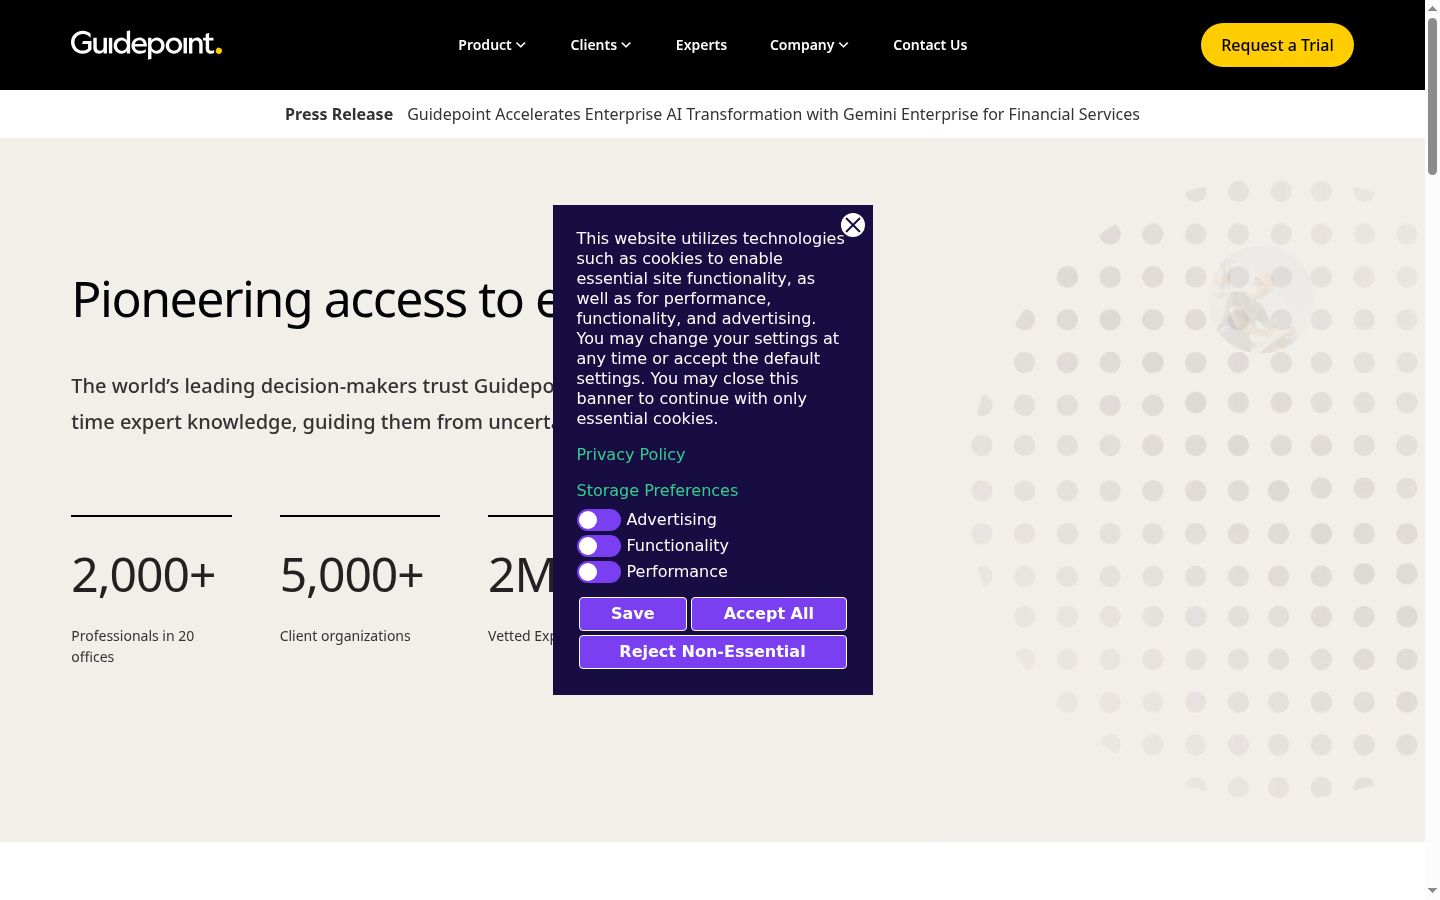Viewport: 1440px width, 900px height.
Task: Click the Guidepoint logo
Action: tap(146, 45)
